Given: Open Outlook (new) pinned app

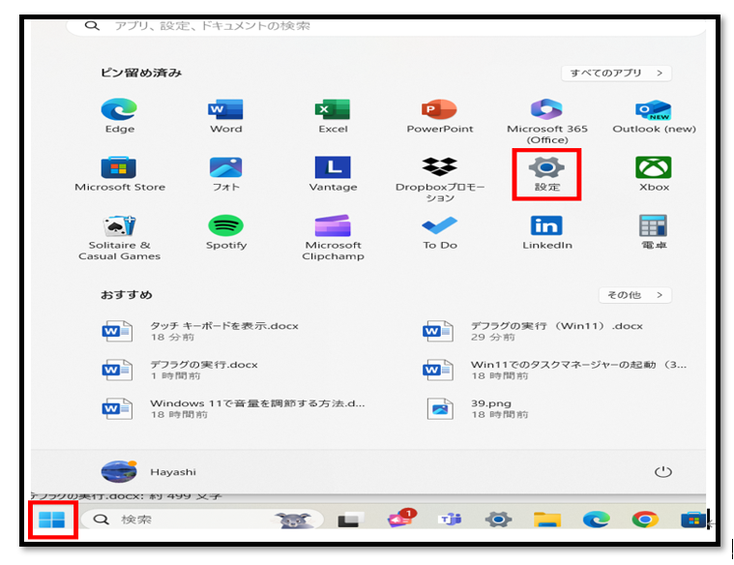Looking at the screenshot, I should tap(654, 116).
